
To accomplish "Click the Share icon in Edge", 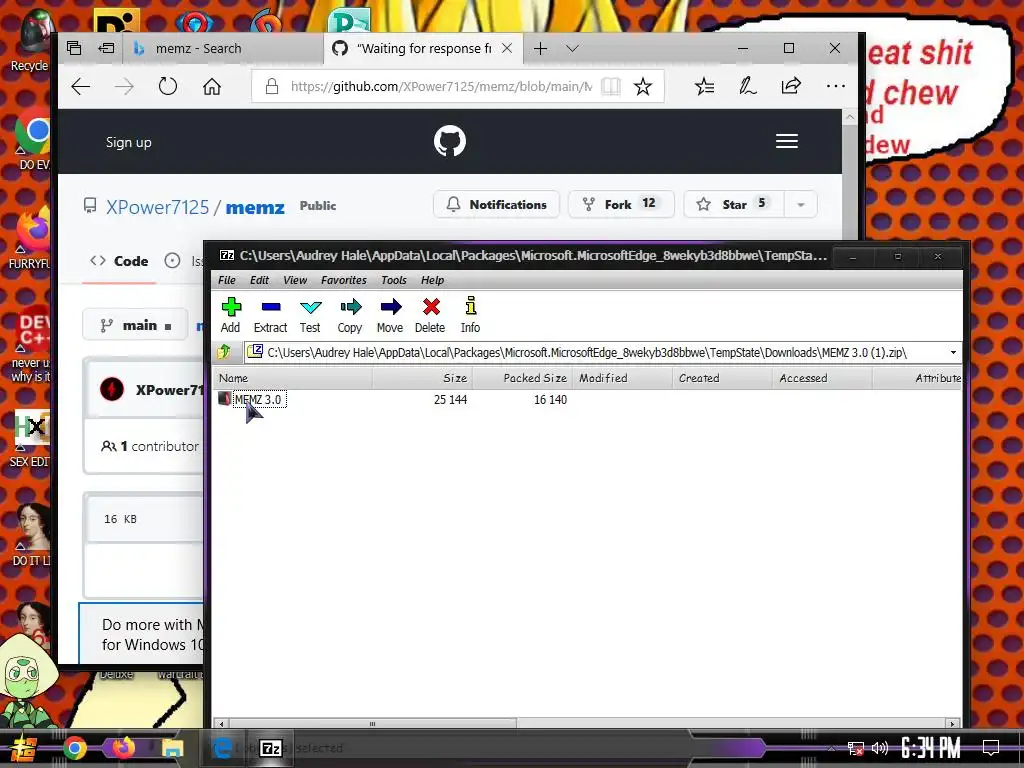I will 791,86.
